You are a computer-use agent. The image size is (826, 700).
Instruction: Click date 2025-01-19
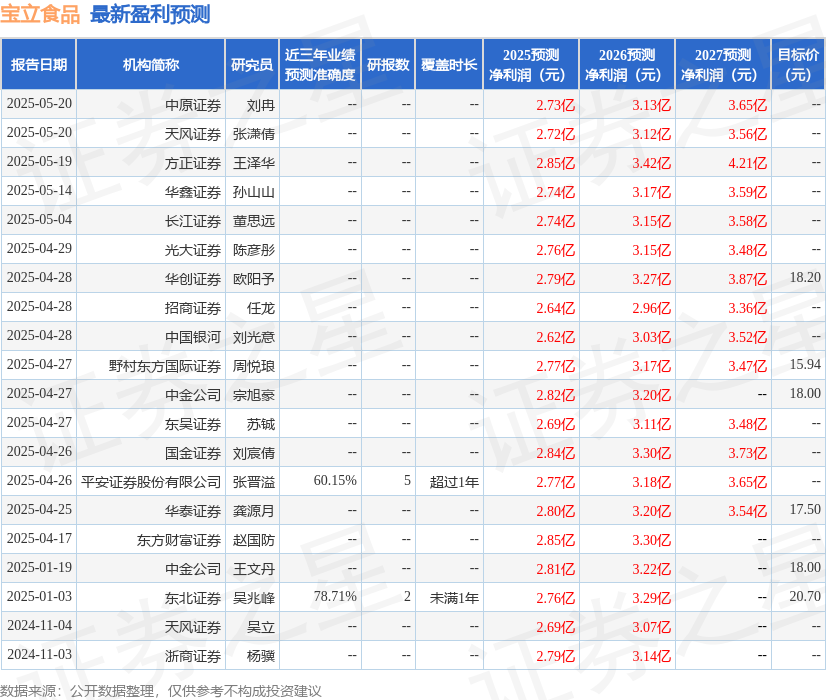(40, 567)
